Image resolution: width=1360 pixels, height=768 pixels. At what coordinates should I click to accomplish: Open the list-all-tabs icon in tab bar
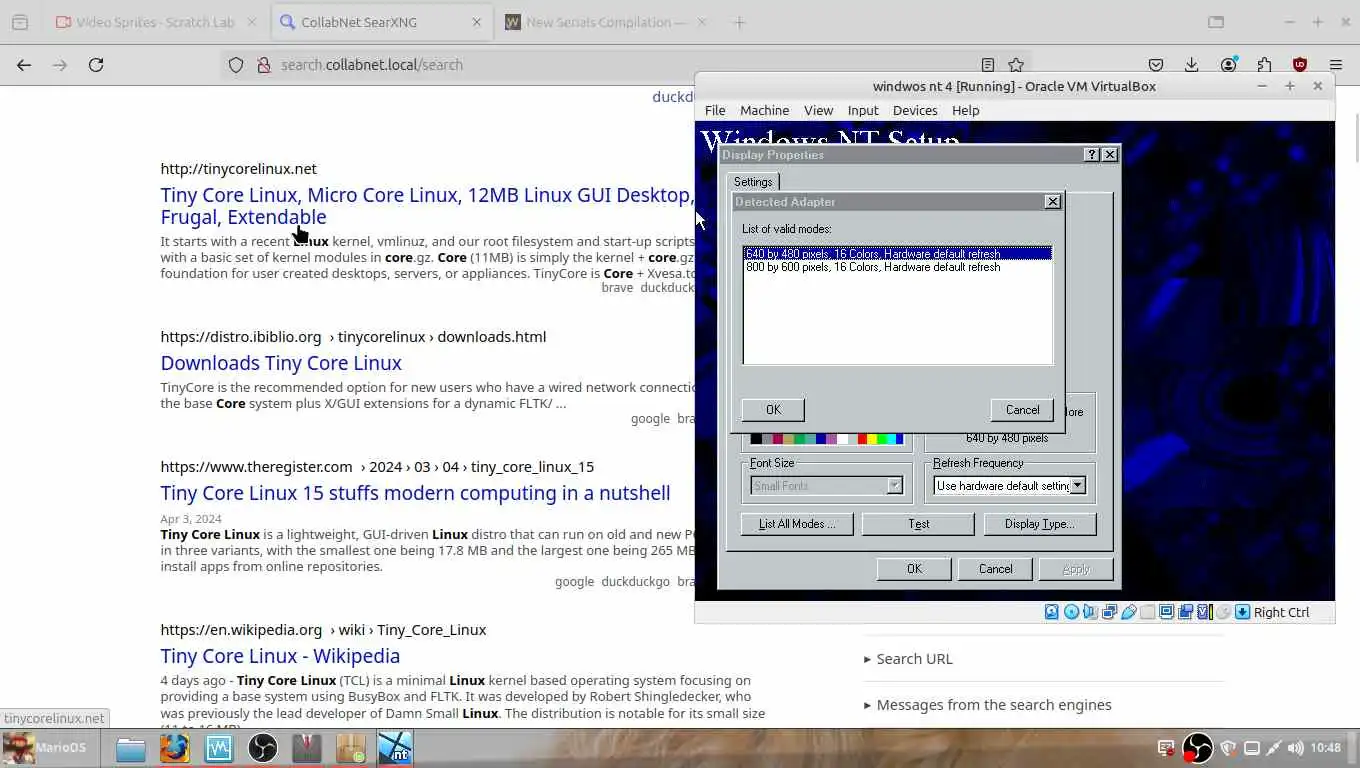coord(1216,22)
